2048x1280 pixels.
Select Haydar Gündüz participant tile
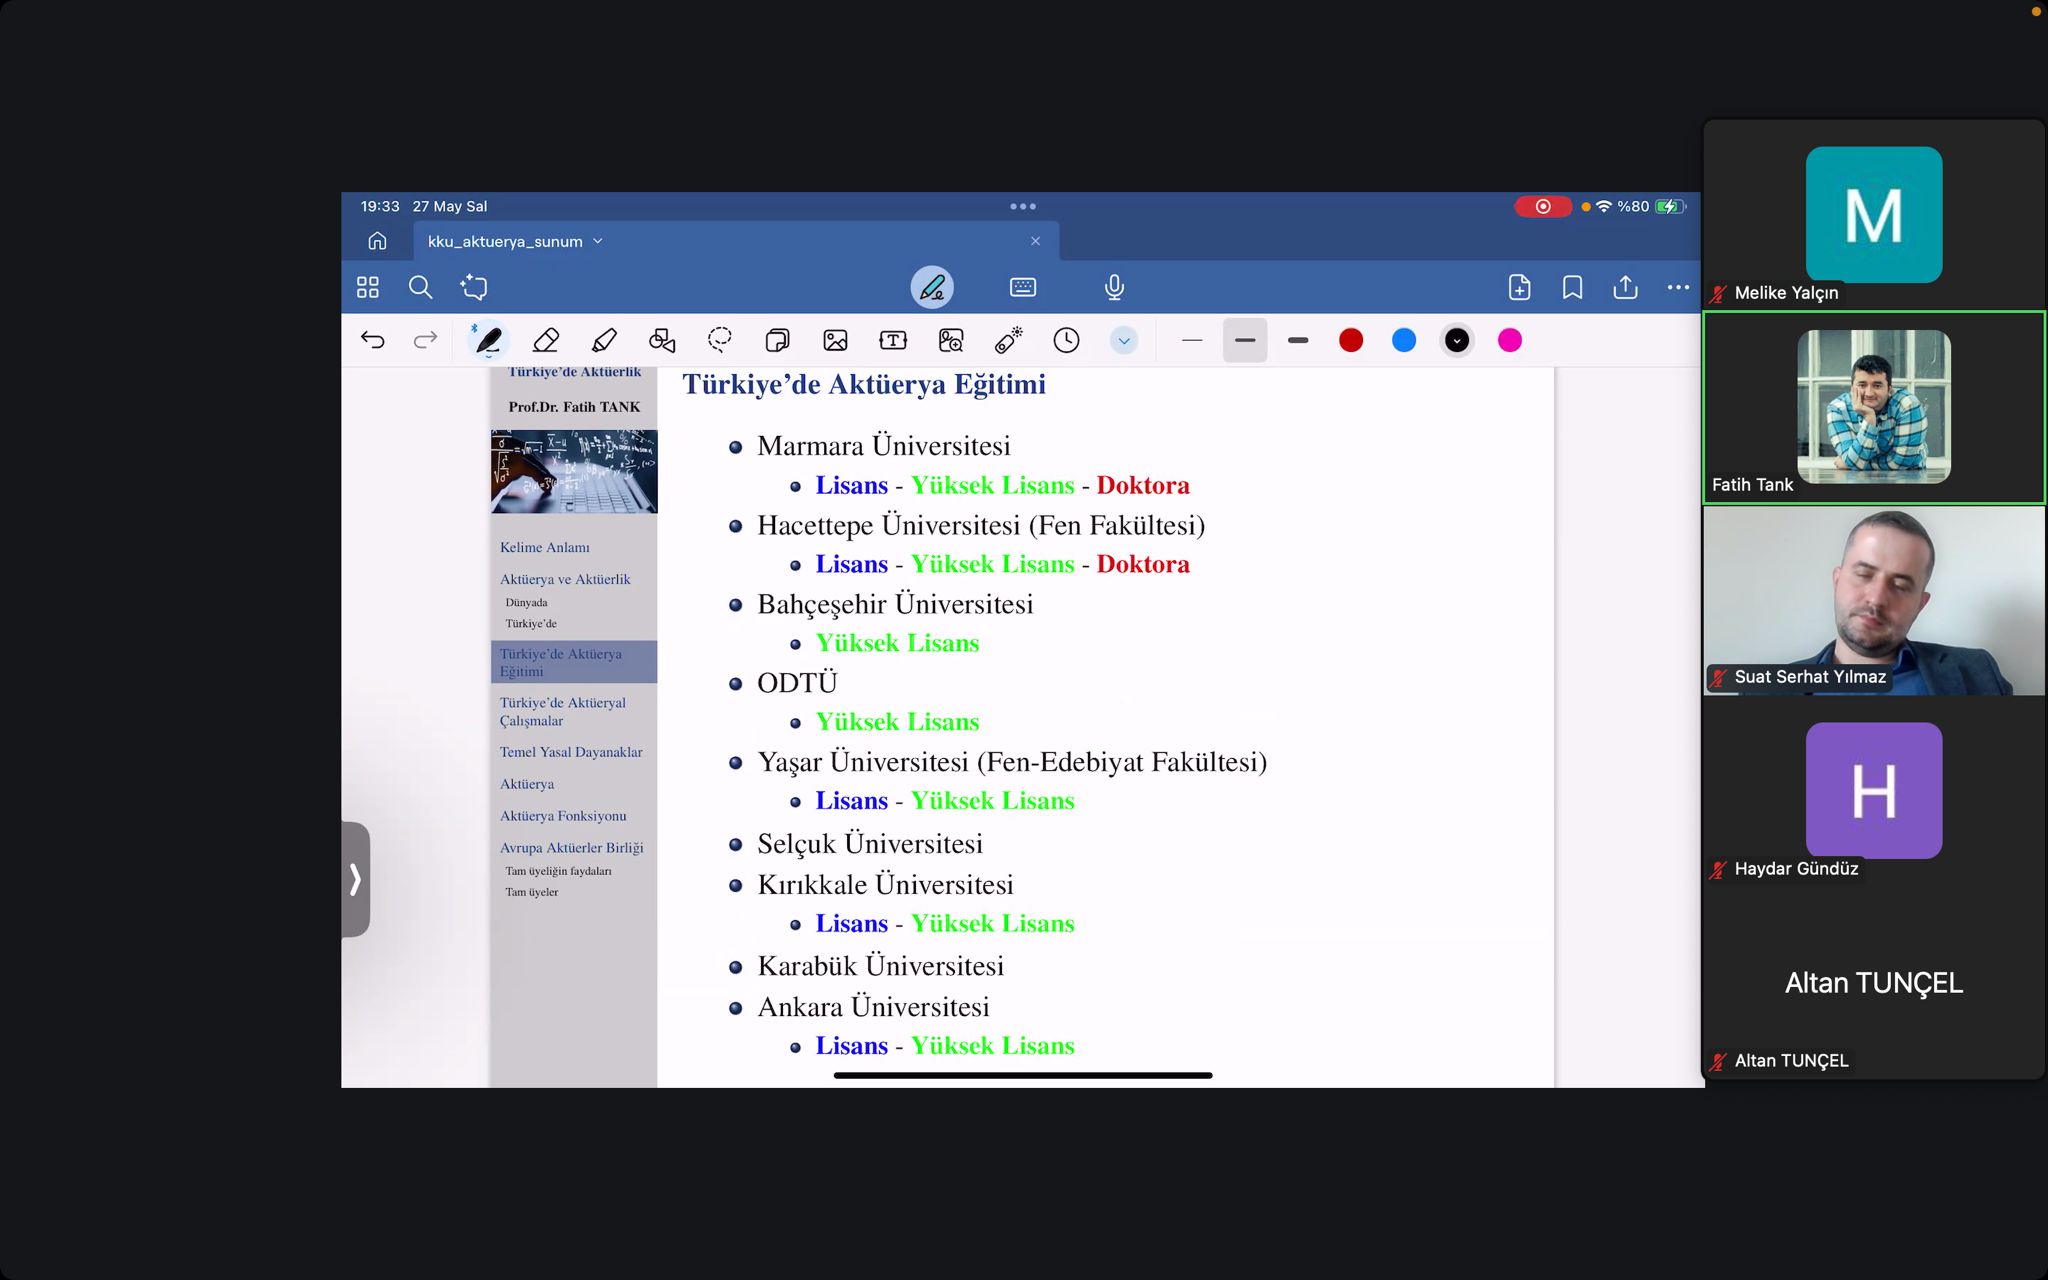1874,791
